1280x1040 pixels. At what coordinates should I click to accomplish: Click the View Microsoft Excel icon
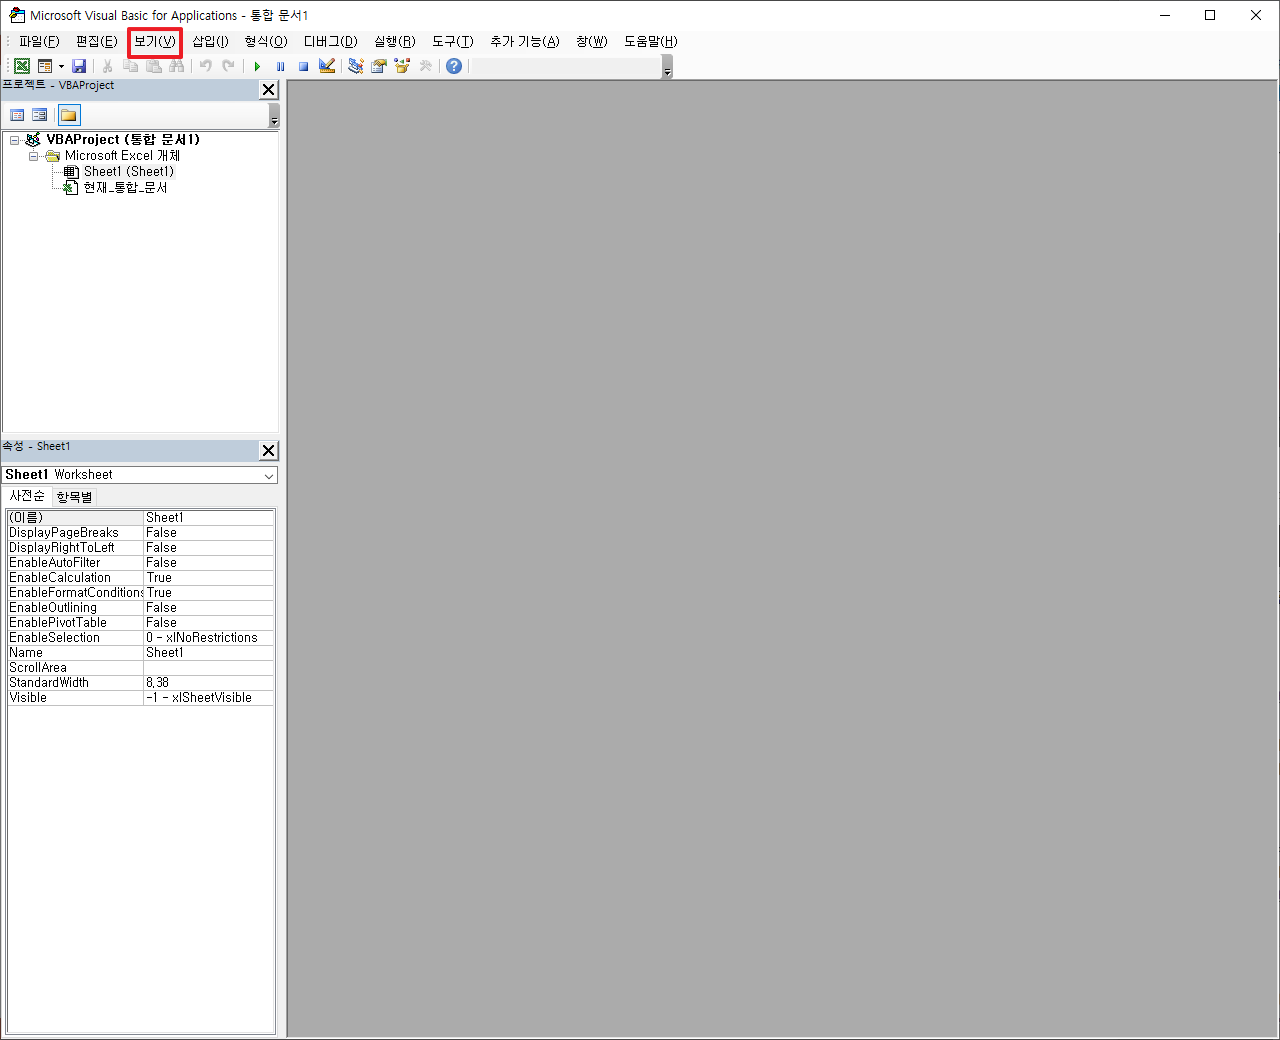pos(21,66)
